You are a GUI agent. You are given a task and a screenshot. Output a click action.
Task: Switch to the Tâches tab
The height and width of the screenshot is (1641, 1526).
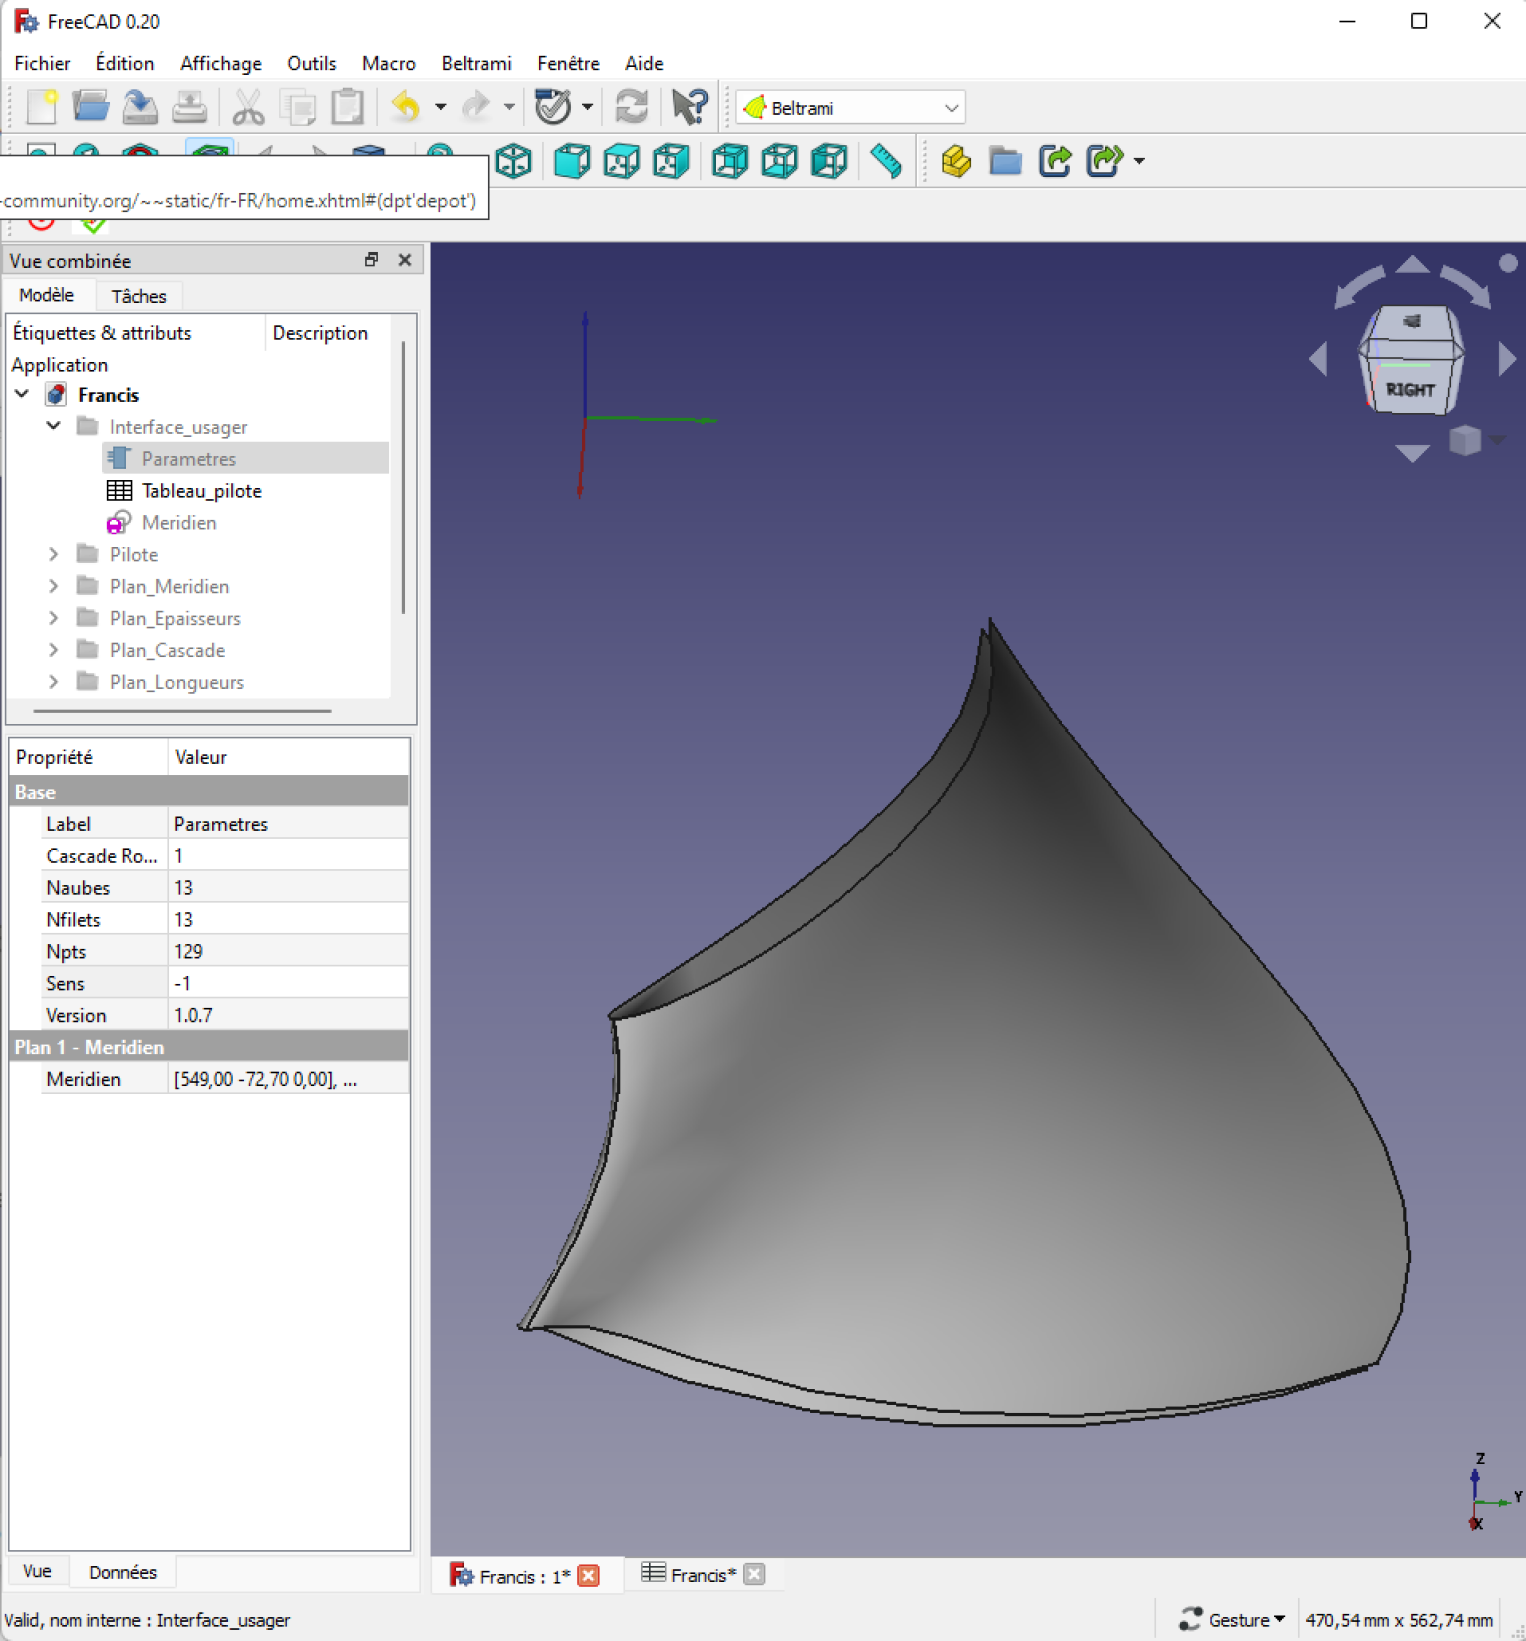(138, 296)
